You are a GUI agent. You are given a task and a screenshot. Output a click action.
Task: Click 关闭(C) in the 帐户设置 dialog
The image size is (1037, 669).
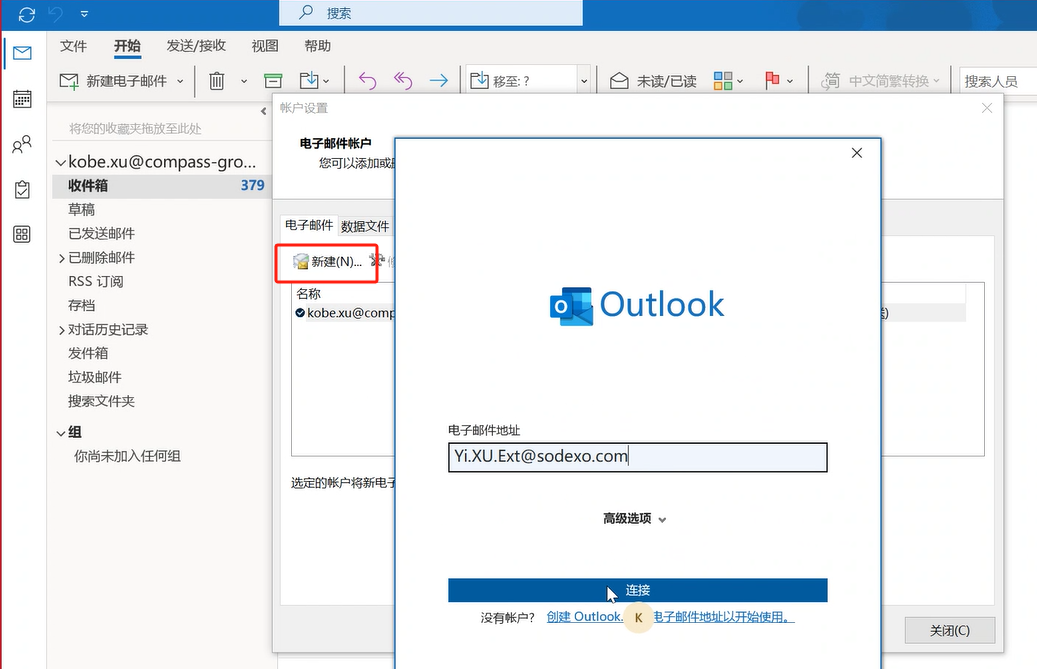[x=950, y=631]
